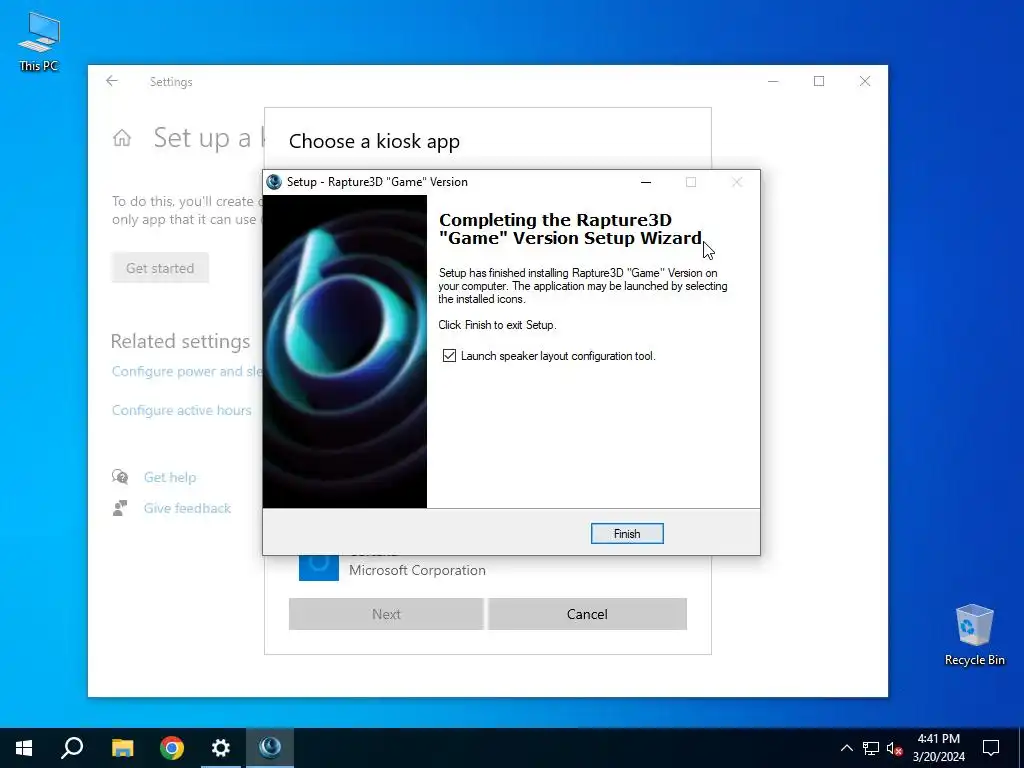Viewport: 1024px width, 768px height.
Task: Click the Show desktop strip on the taskbar
Action: pyautogui.click(x=1021, y=748)
